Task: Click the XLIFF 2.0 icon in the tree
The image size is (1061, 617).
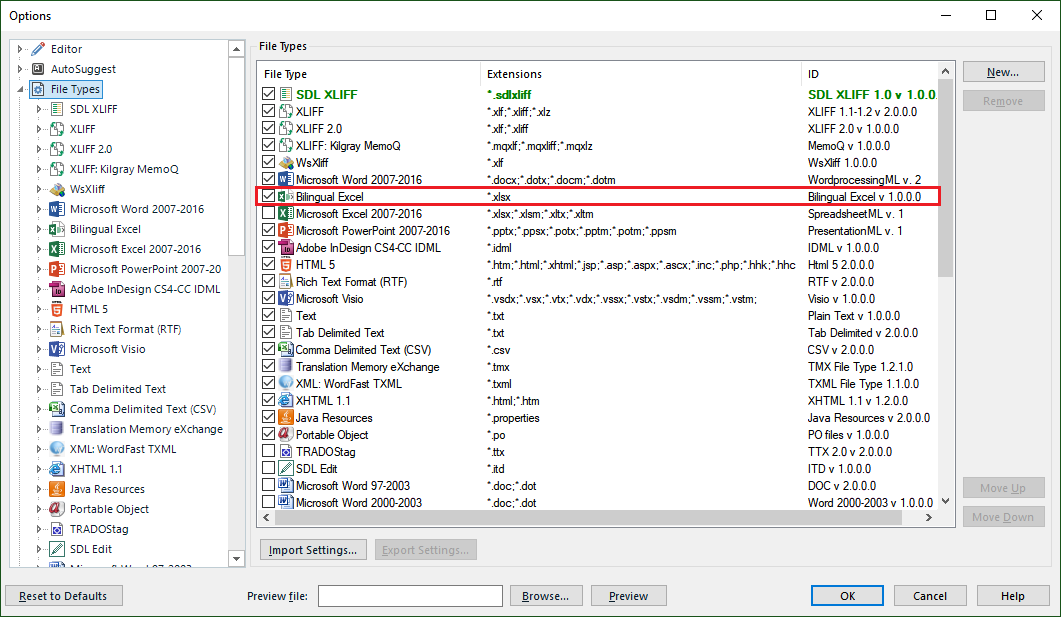Action: point(58,149)
